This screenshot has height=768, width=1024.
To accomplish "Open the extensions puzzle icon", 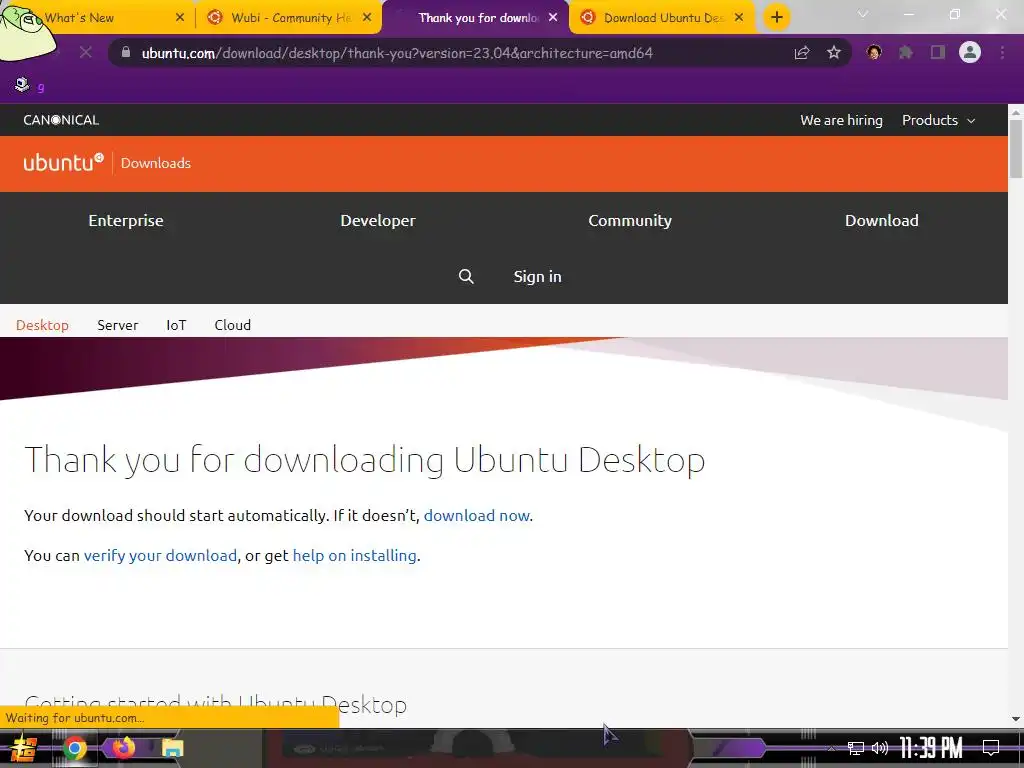I will click(x=906, y=53).
